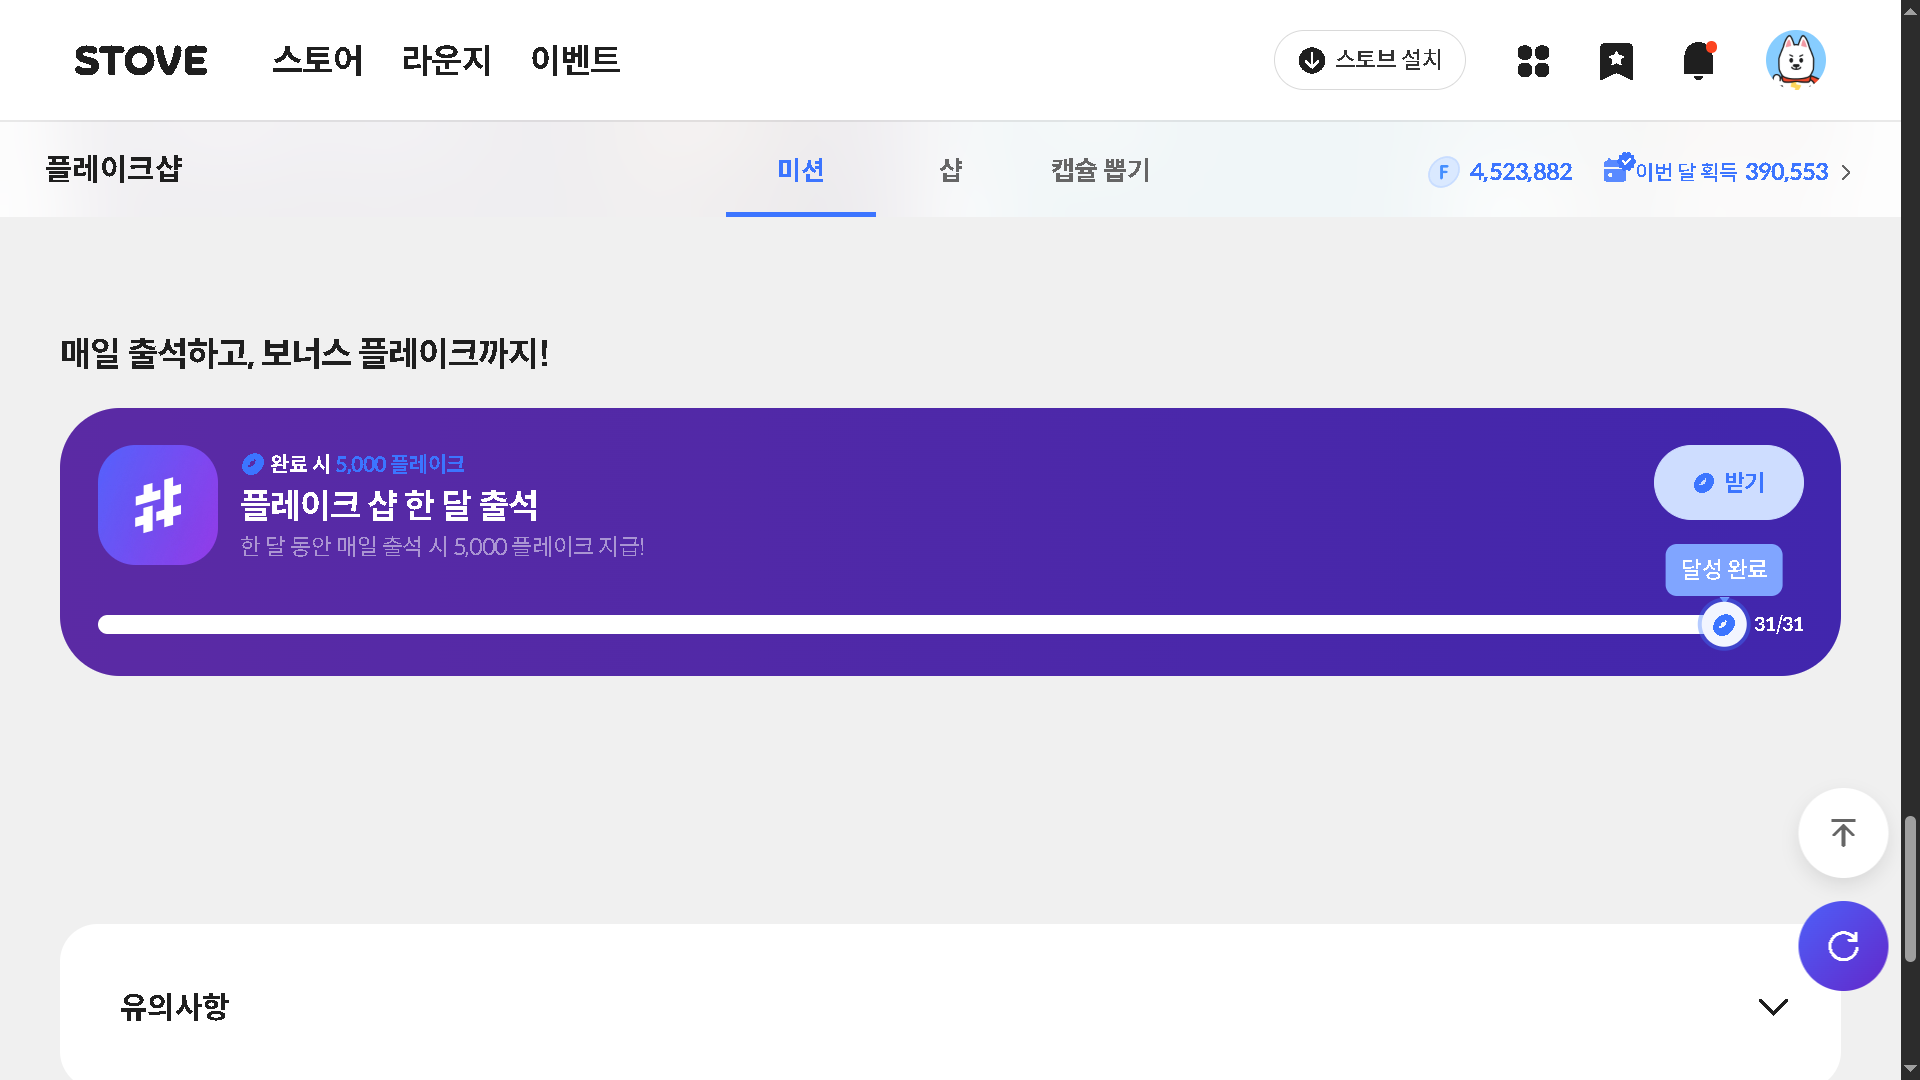Click the 스토브 설치 install button
Image resolution: width=1920 pixels, height=1080 pixels.
[x=1369, y=60]
